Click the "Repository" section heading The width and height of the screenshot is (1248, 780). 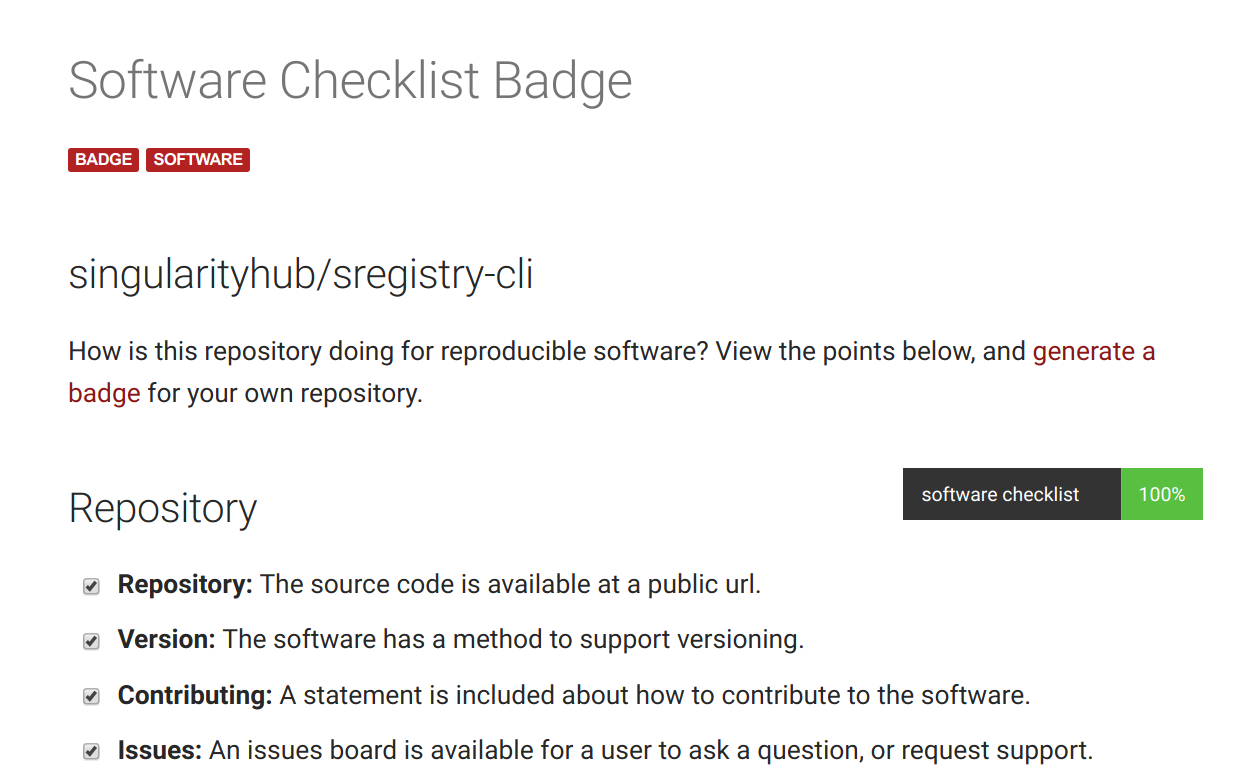click(x=163, y=508)
